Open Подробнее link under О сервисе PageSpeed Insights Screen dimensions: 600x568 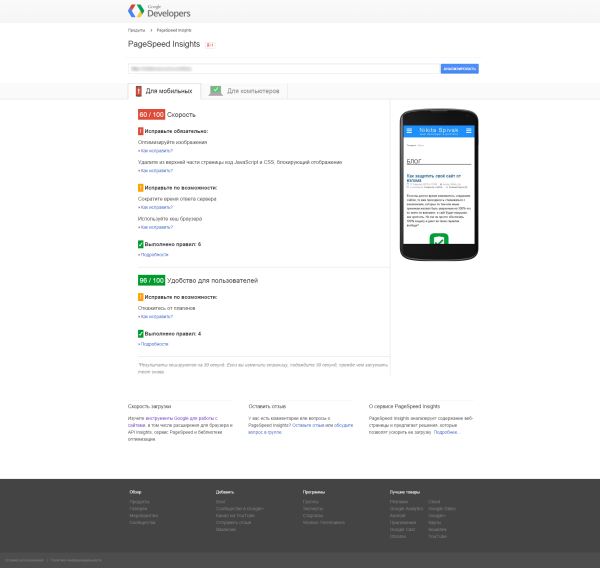click(x=447, y=432)
